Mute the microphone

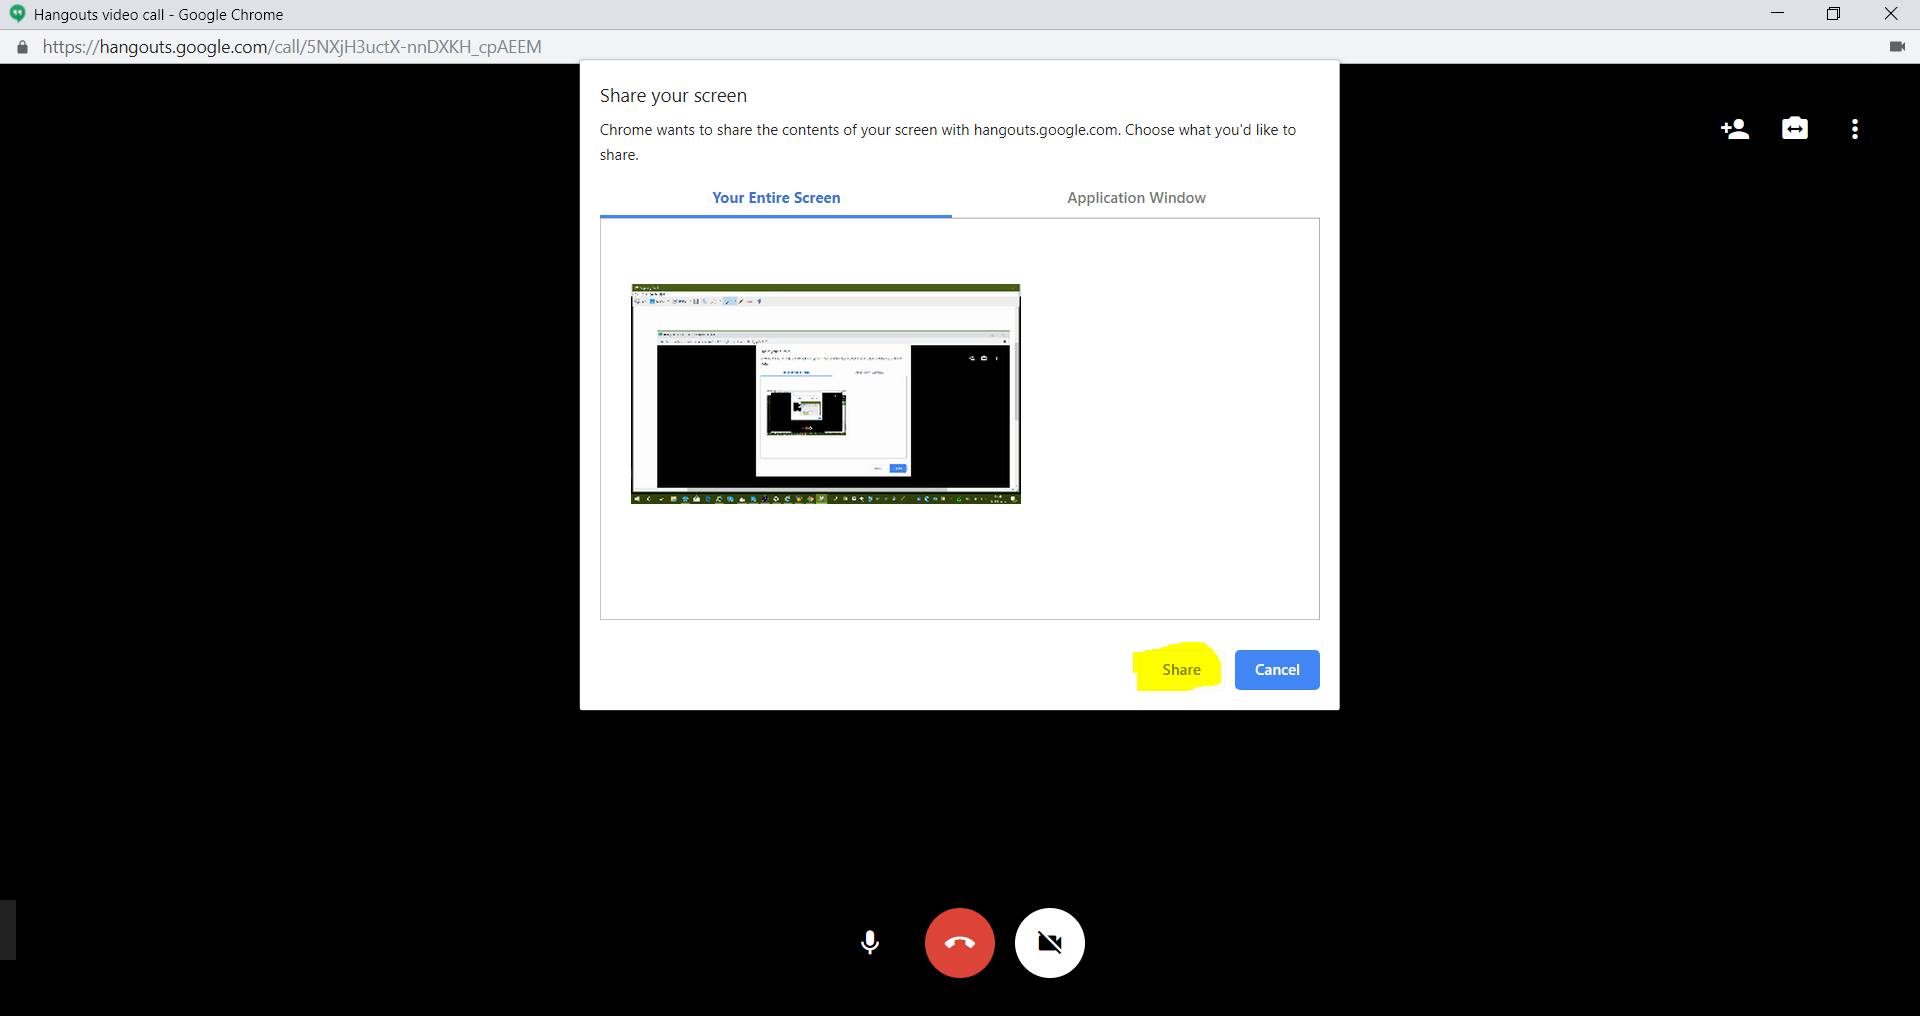click(870, 942)
